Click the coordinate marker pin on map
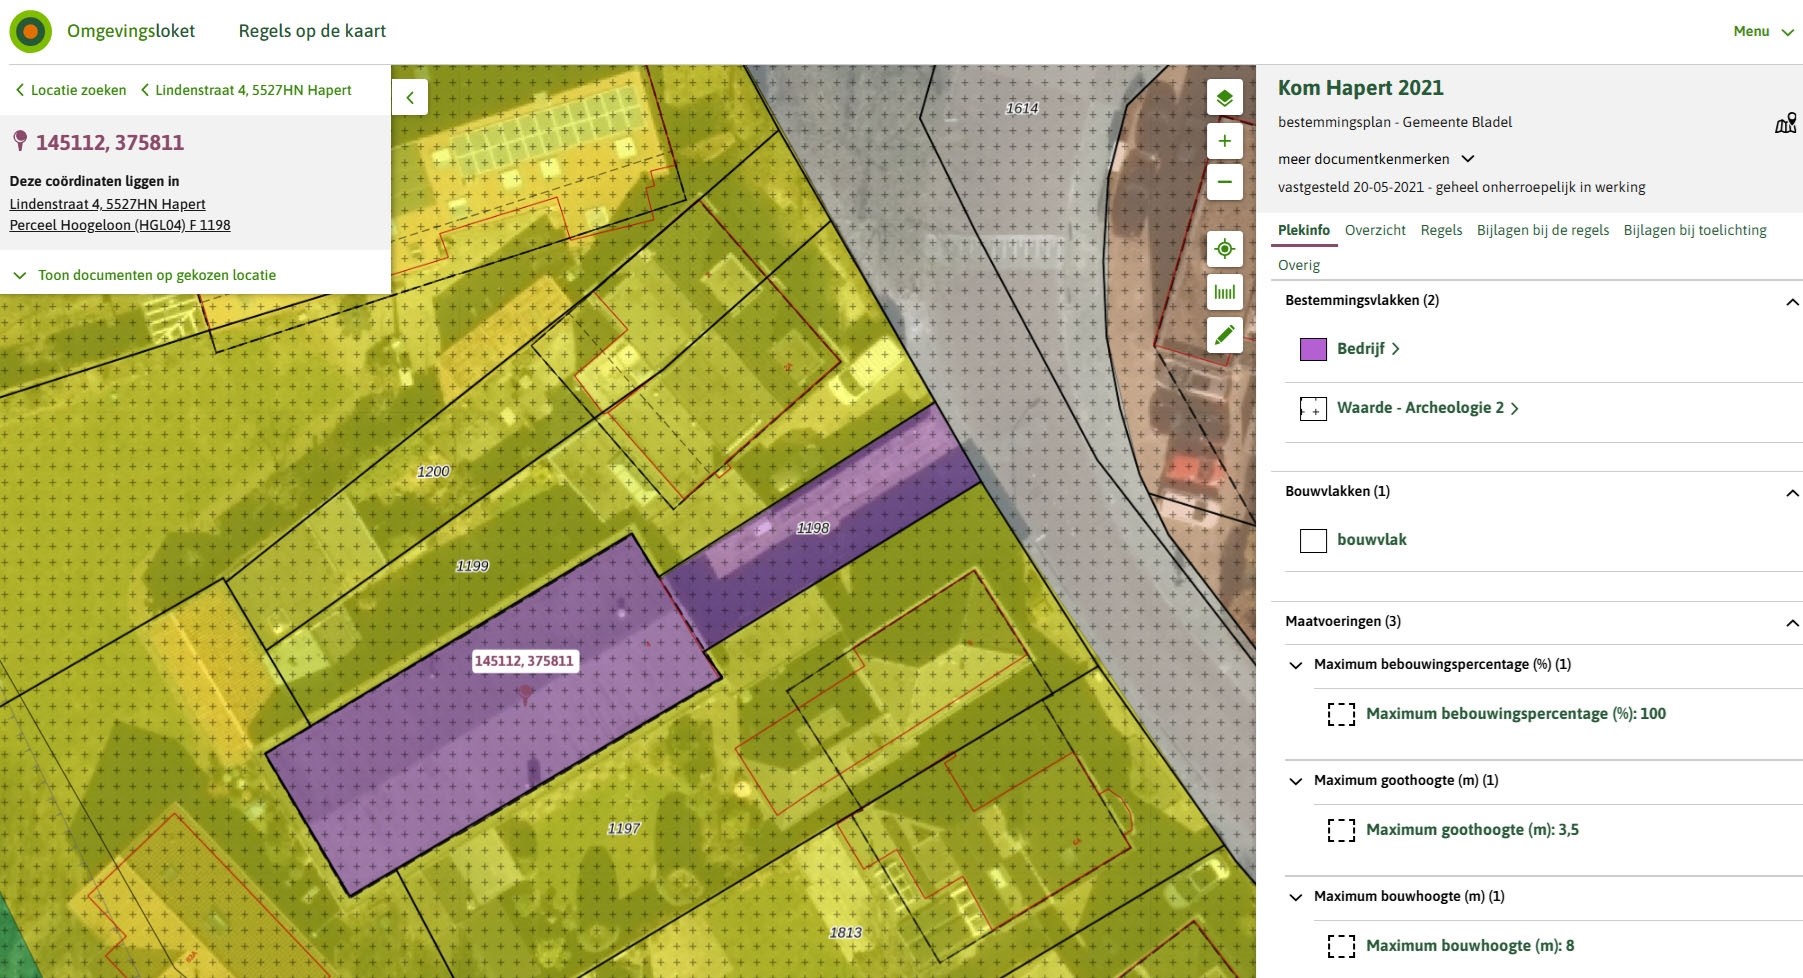Screen dimensions: 1803x978 526,692
